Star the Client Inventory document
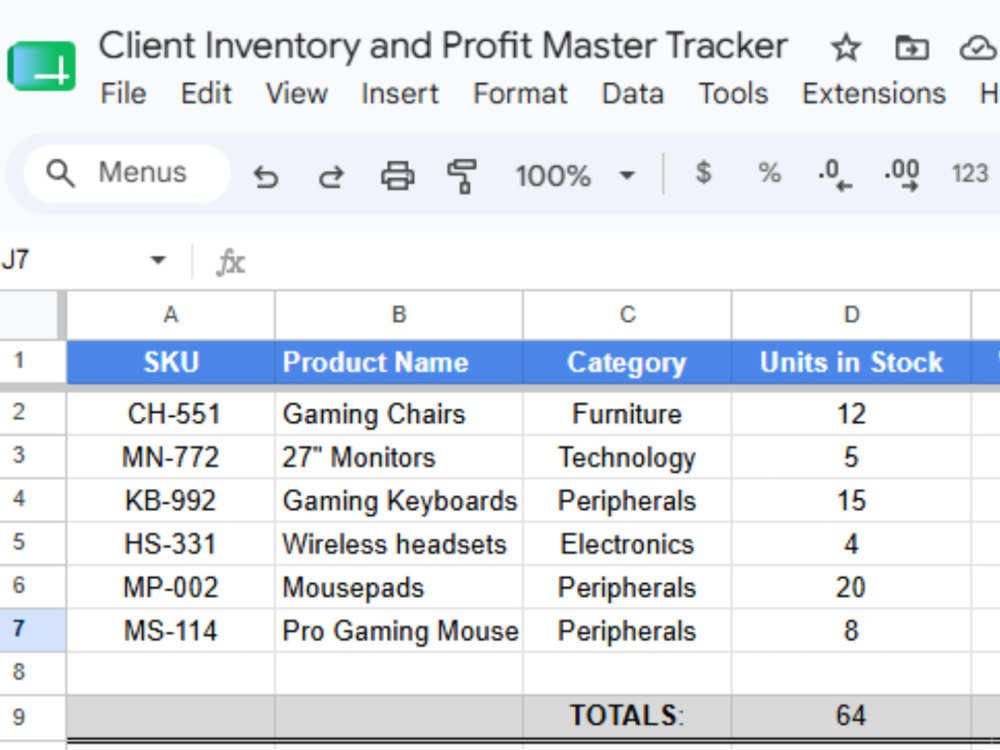1000x750 pixels. [846, 48]
